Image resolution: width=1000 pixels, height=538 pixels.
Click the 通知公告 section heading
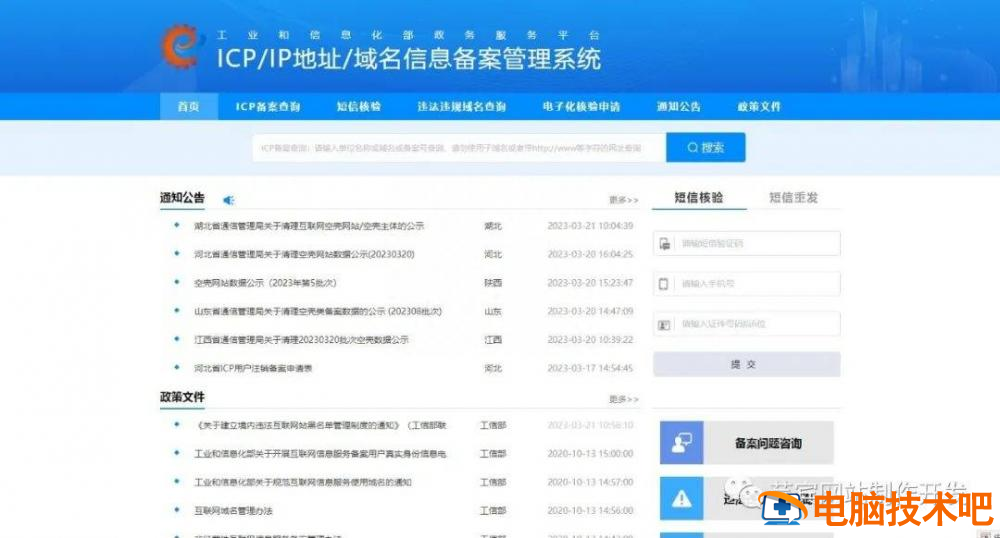182,198
